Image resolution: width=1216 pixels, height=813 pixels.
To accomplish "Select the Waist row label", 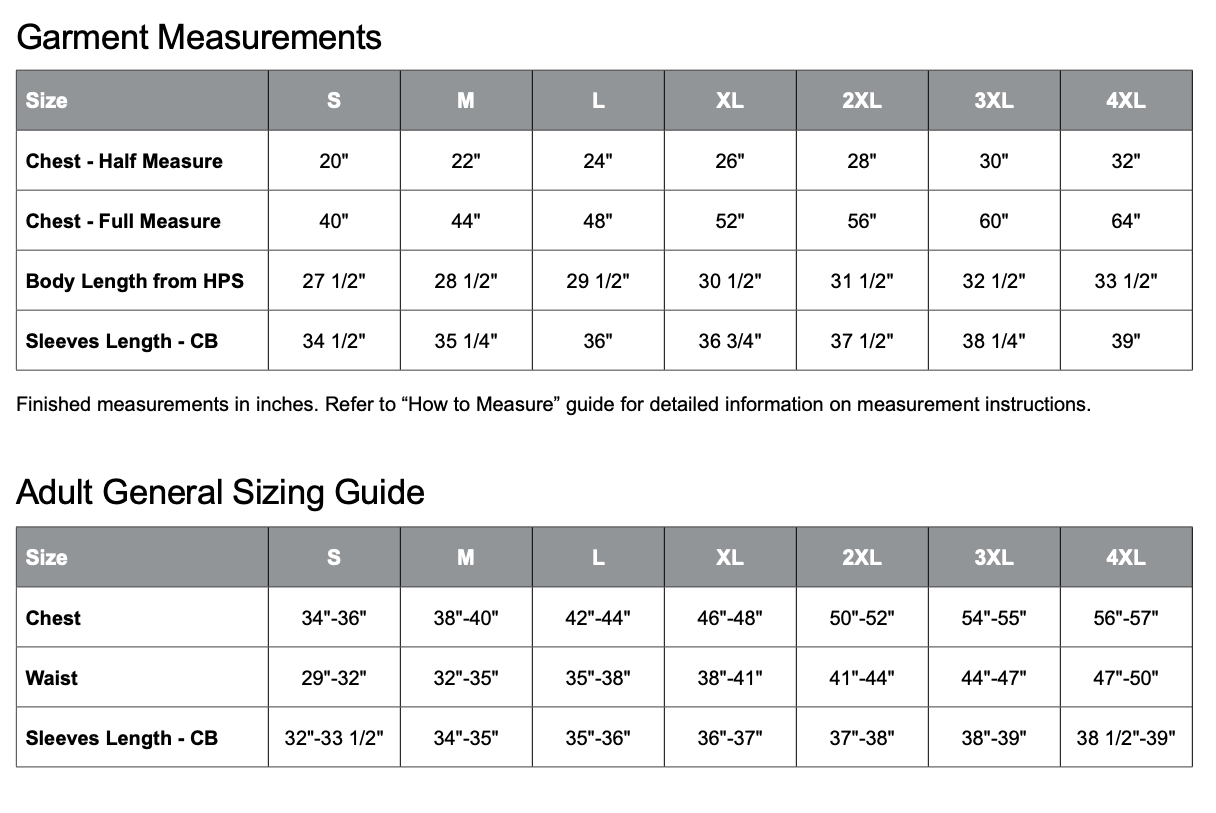I will point(52,678).
